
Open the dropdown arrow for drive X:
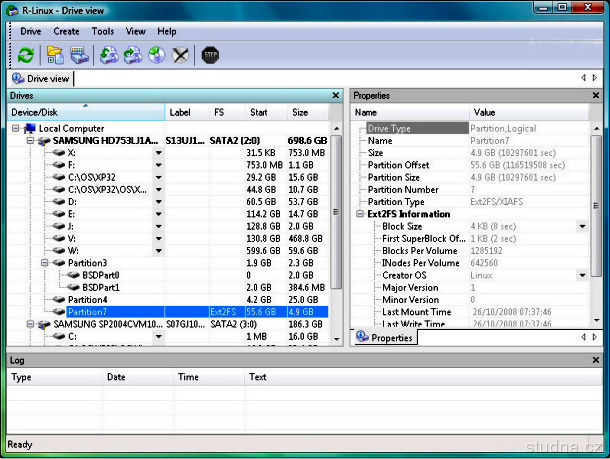pos(158,153)
